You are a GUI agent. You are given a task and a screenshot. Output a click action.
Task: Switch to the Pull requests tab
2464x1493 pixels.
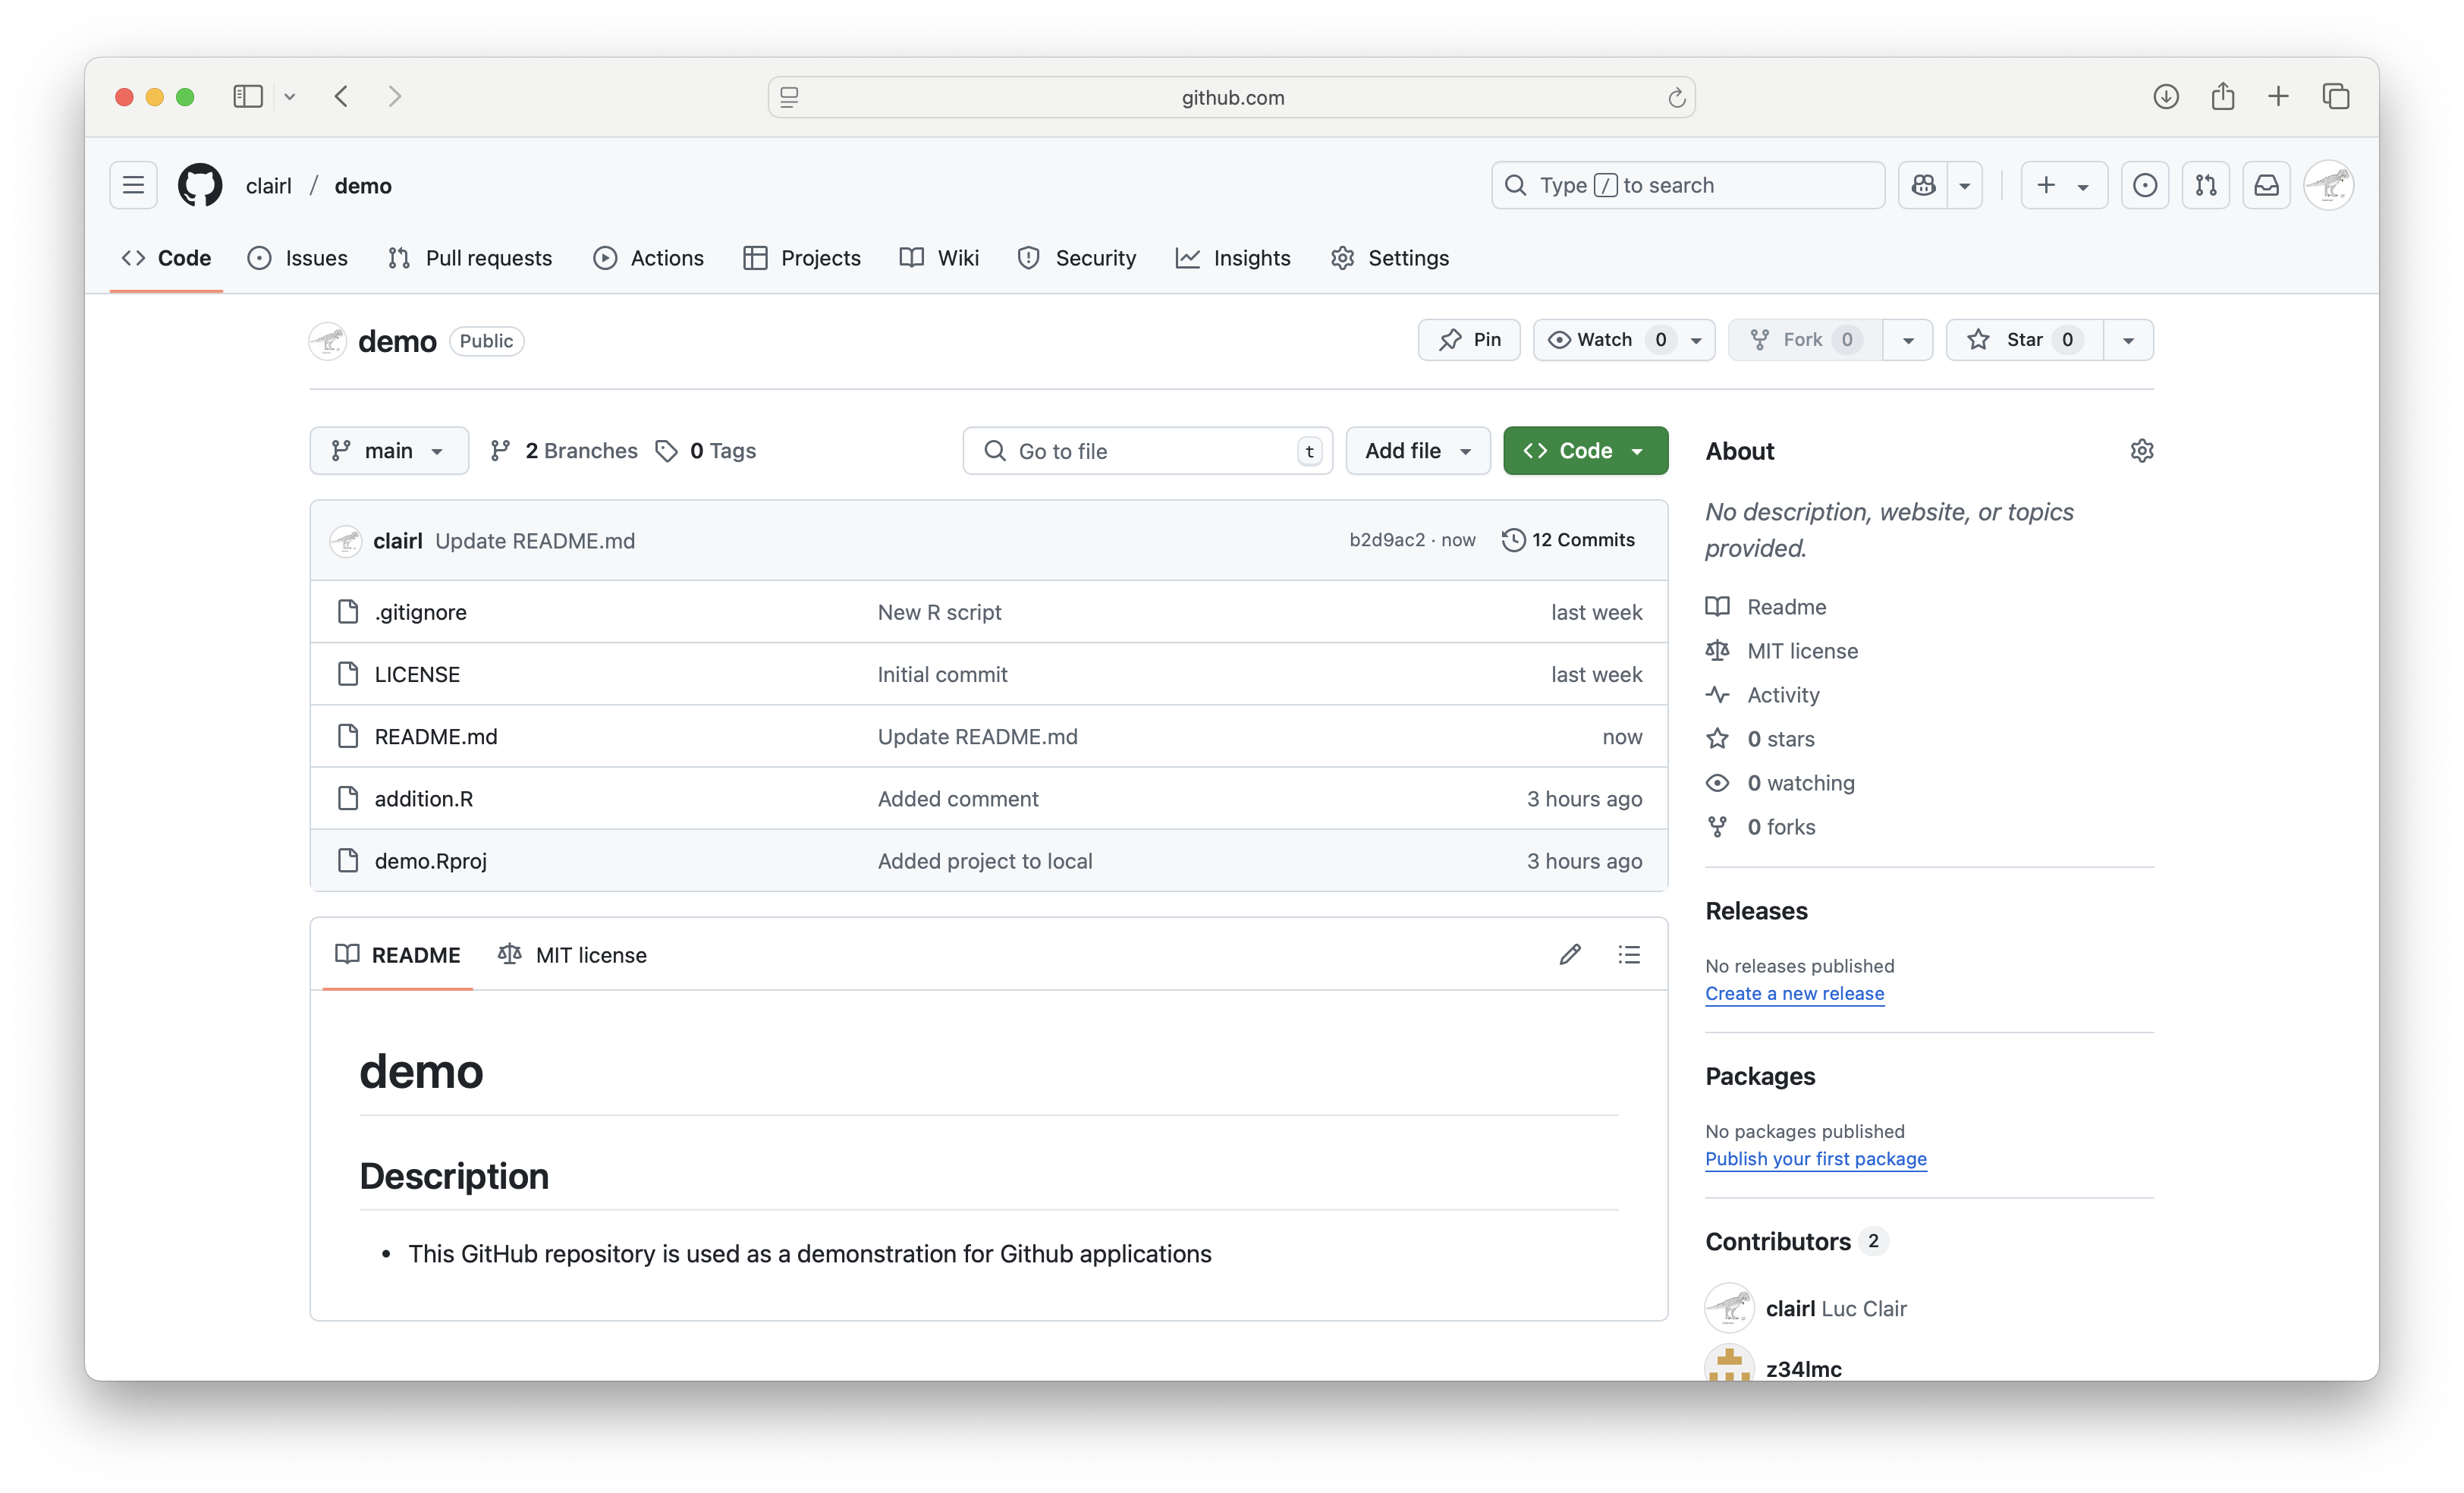[470, 258]
